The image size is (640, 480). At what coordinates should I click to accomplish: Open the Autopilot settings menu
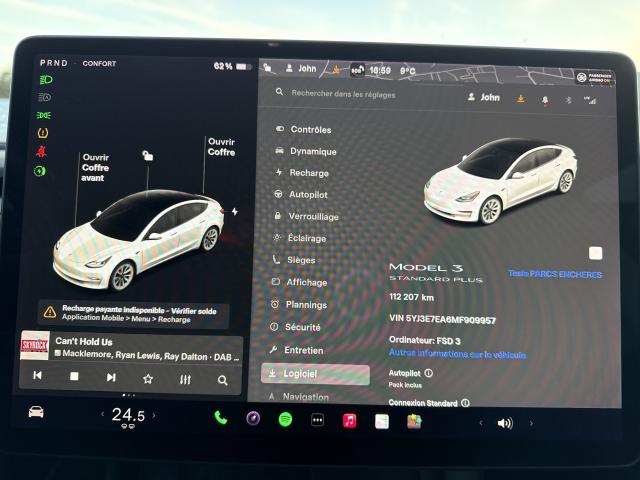[x=310, y=194]
